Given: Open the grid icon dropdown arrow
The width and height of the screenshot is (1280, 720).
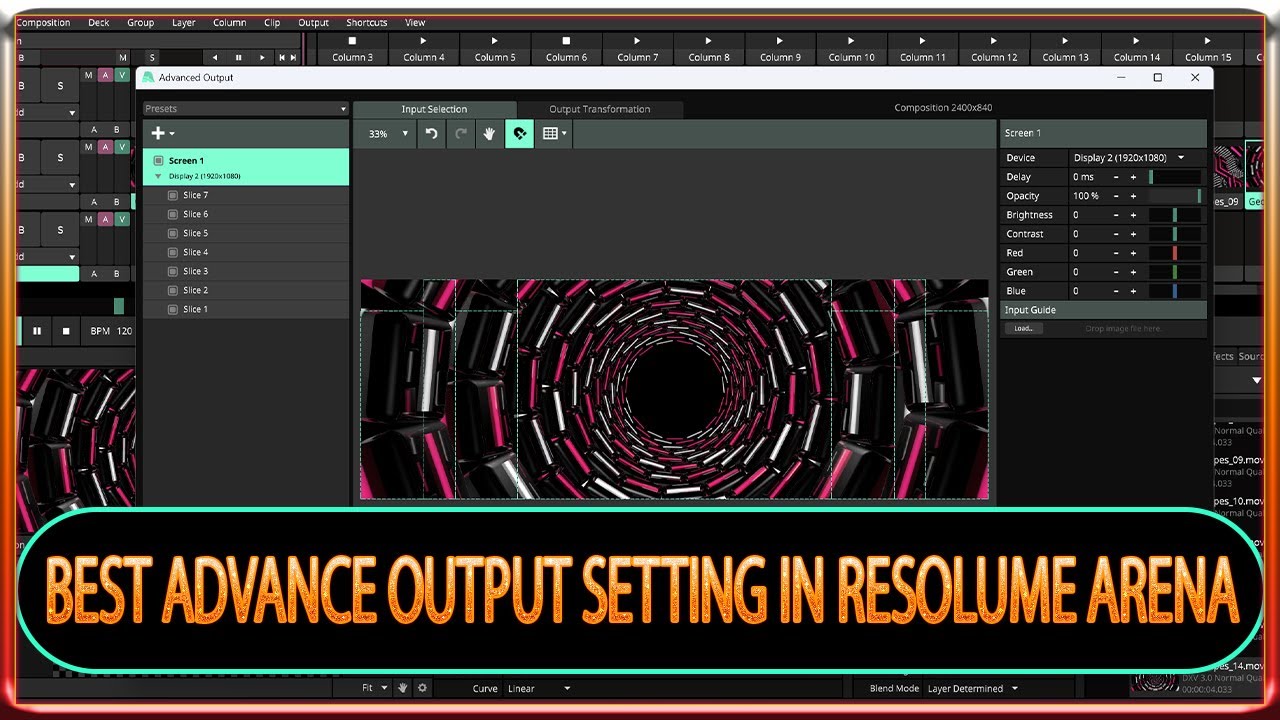Looking at the screenshot, I should tap(565, 134).
